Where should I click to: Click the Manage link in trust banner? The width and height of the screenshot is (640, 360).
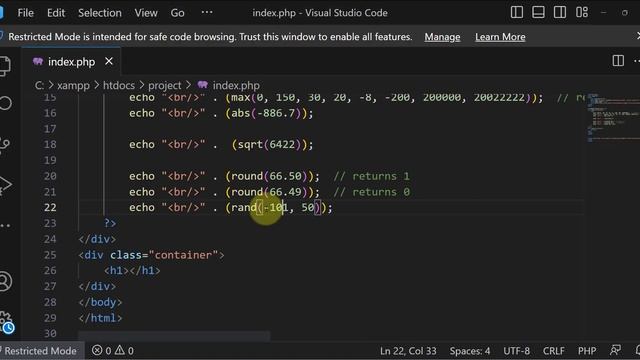(442, 37)
